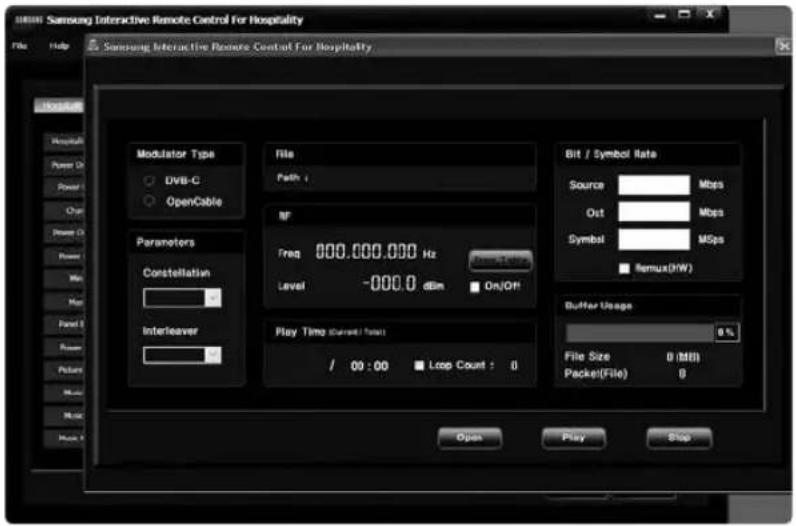Minimize the main Samsung window

(660, 15)
